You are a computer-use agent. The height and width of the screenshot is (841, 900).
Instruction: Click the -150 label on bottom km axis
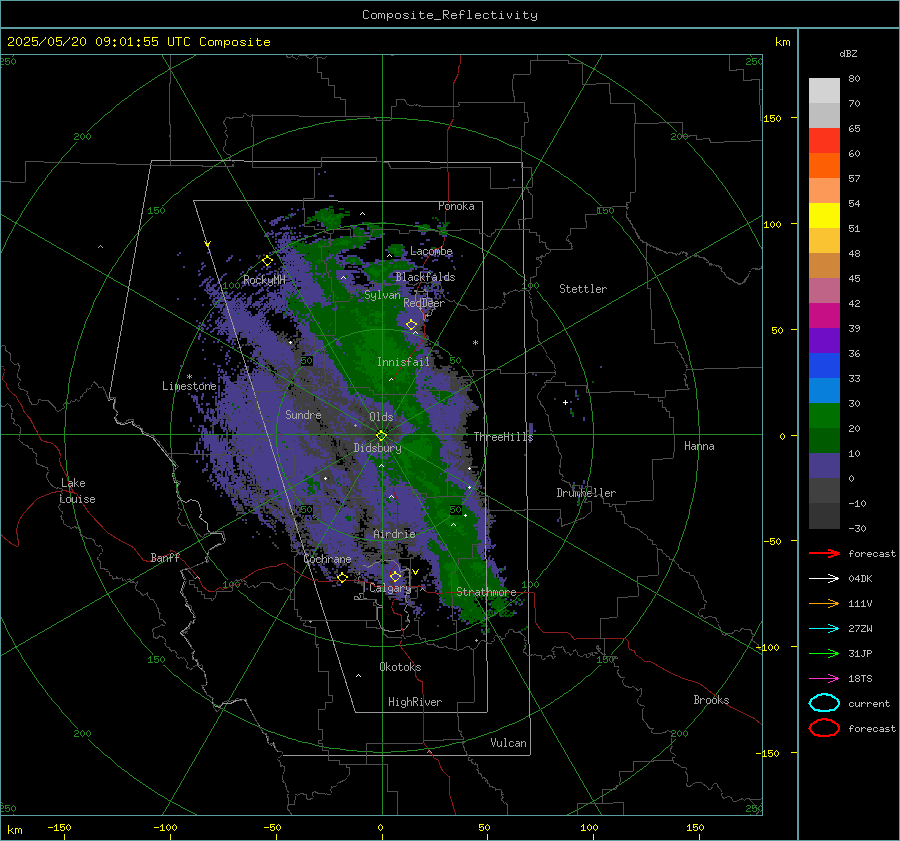pos(59,827)
